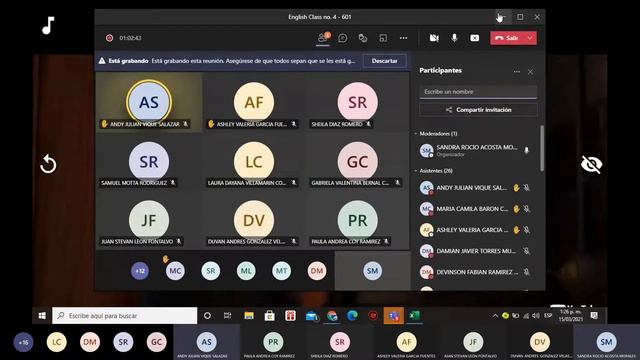Open the participants panel icon in toolbar
Viewport: 640px width, 360px height.
pos(323,38)
